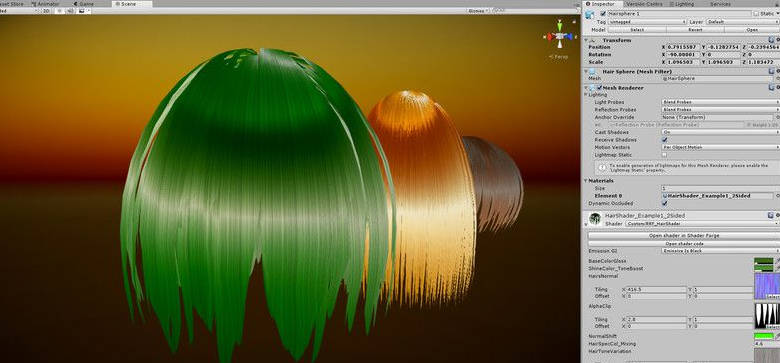This screenshot has width=780, height=363.
Task: Open the Mesh Renderer help icon
Action: click(x=772, y=88)
